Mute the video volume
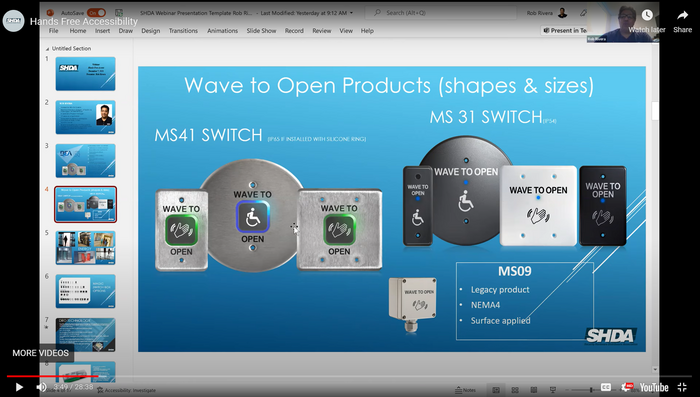This screenshot has height=397, width=700. point(41,387)
